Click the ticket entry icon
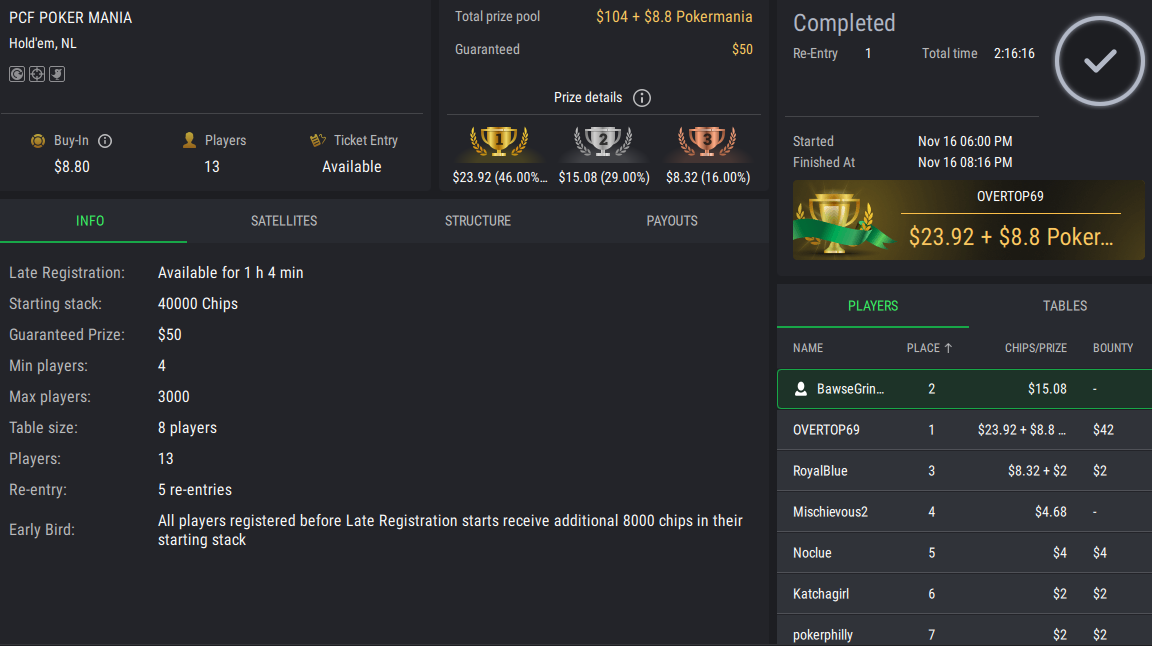 click(x=318, y=141)
